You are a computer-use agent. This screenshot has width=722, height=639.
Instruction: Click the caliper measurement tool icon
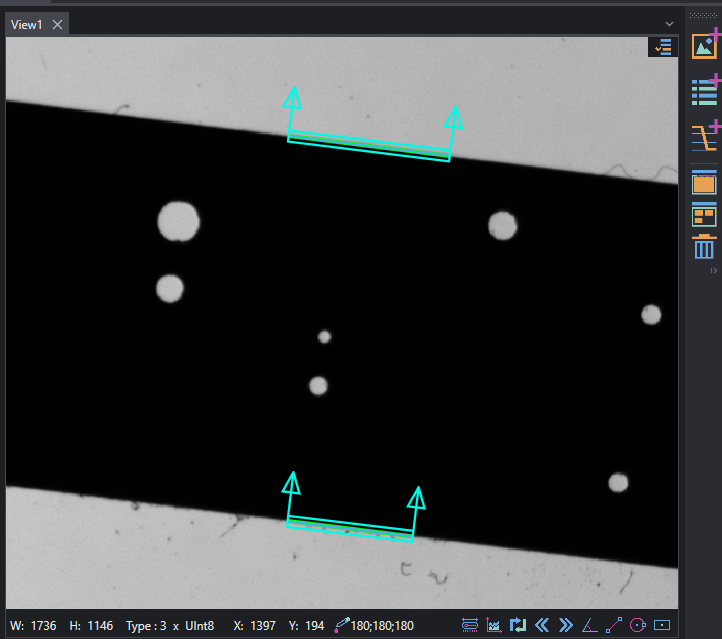[x=470, y=625]
